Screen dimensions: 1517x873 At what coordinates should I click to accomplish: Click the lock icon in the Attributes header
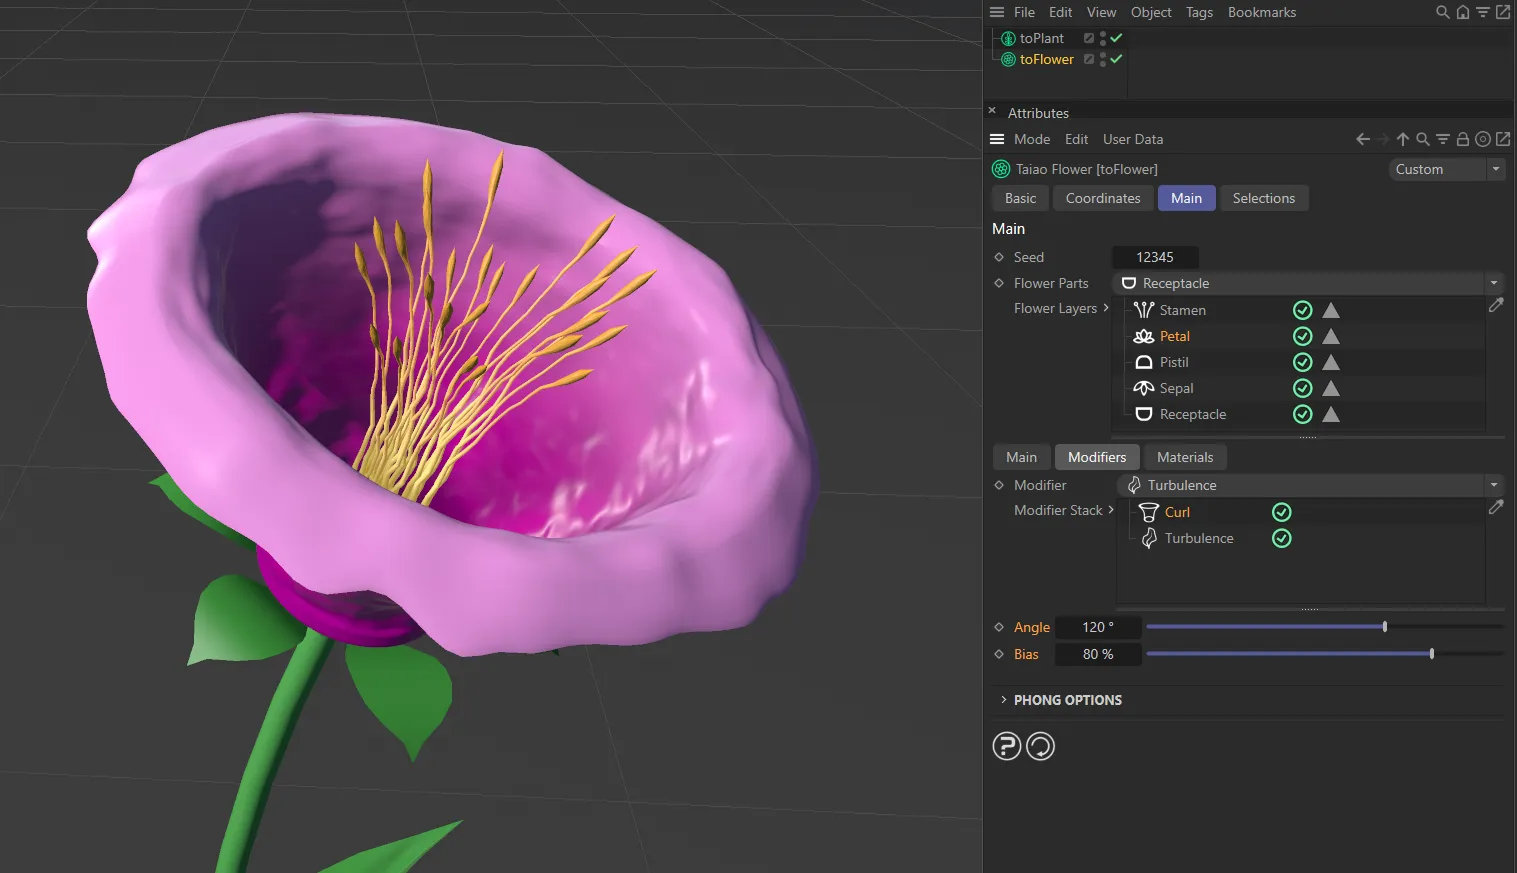coord(1462,139)
